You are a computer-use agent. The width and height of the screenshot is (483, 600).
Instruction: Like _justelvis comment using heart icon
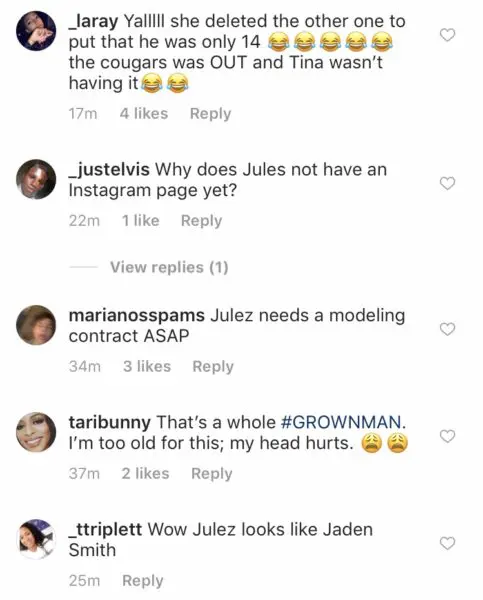[447, 183]
